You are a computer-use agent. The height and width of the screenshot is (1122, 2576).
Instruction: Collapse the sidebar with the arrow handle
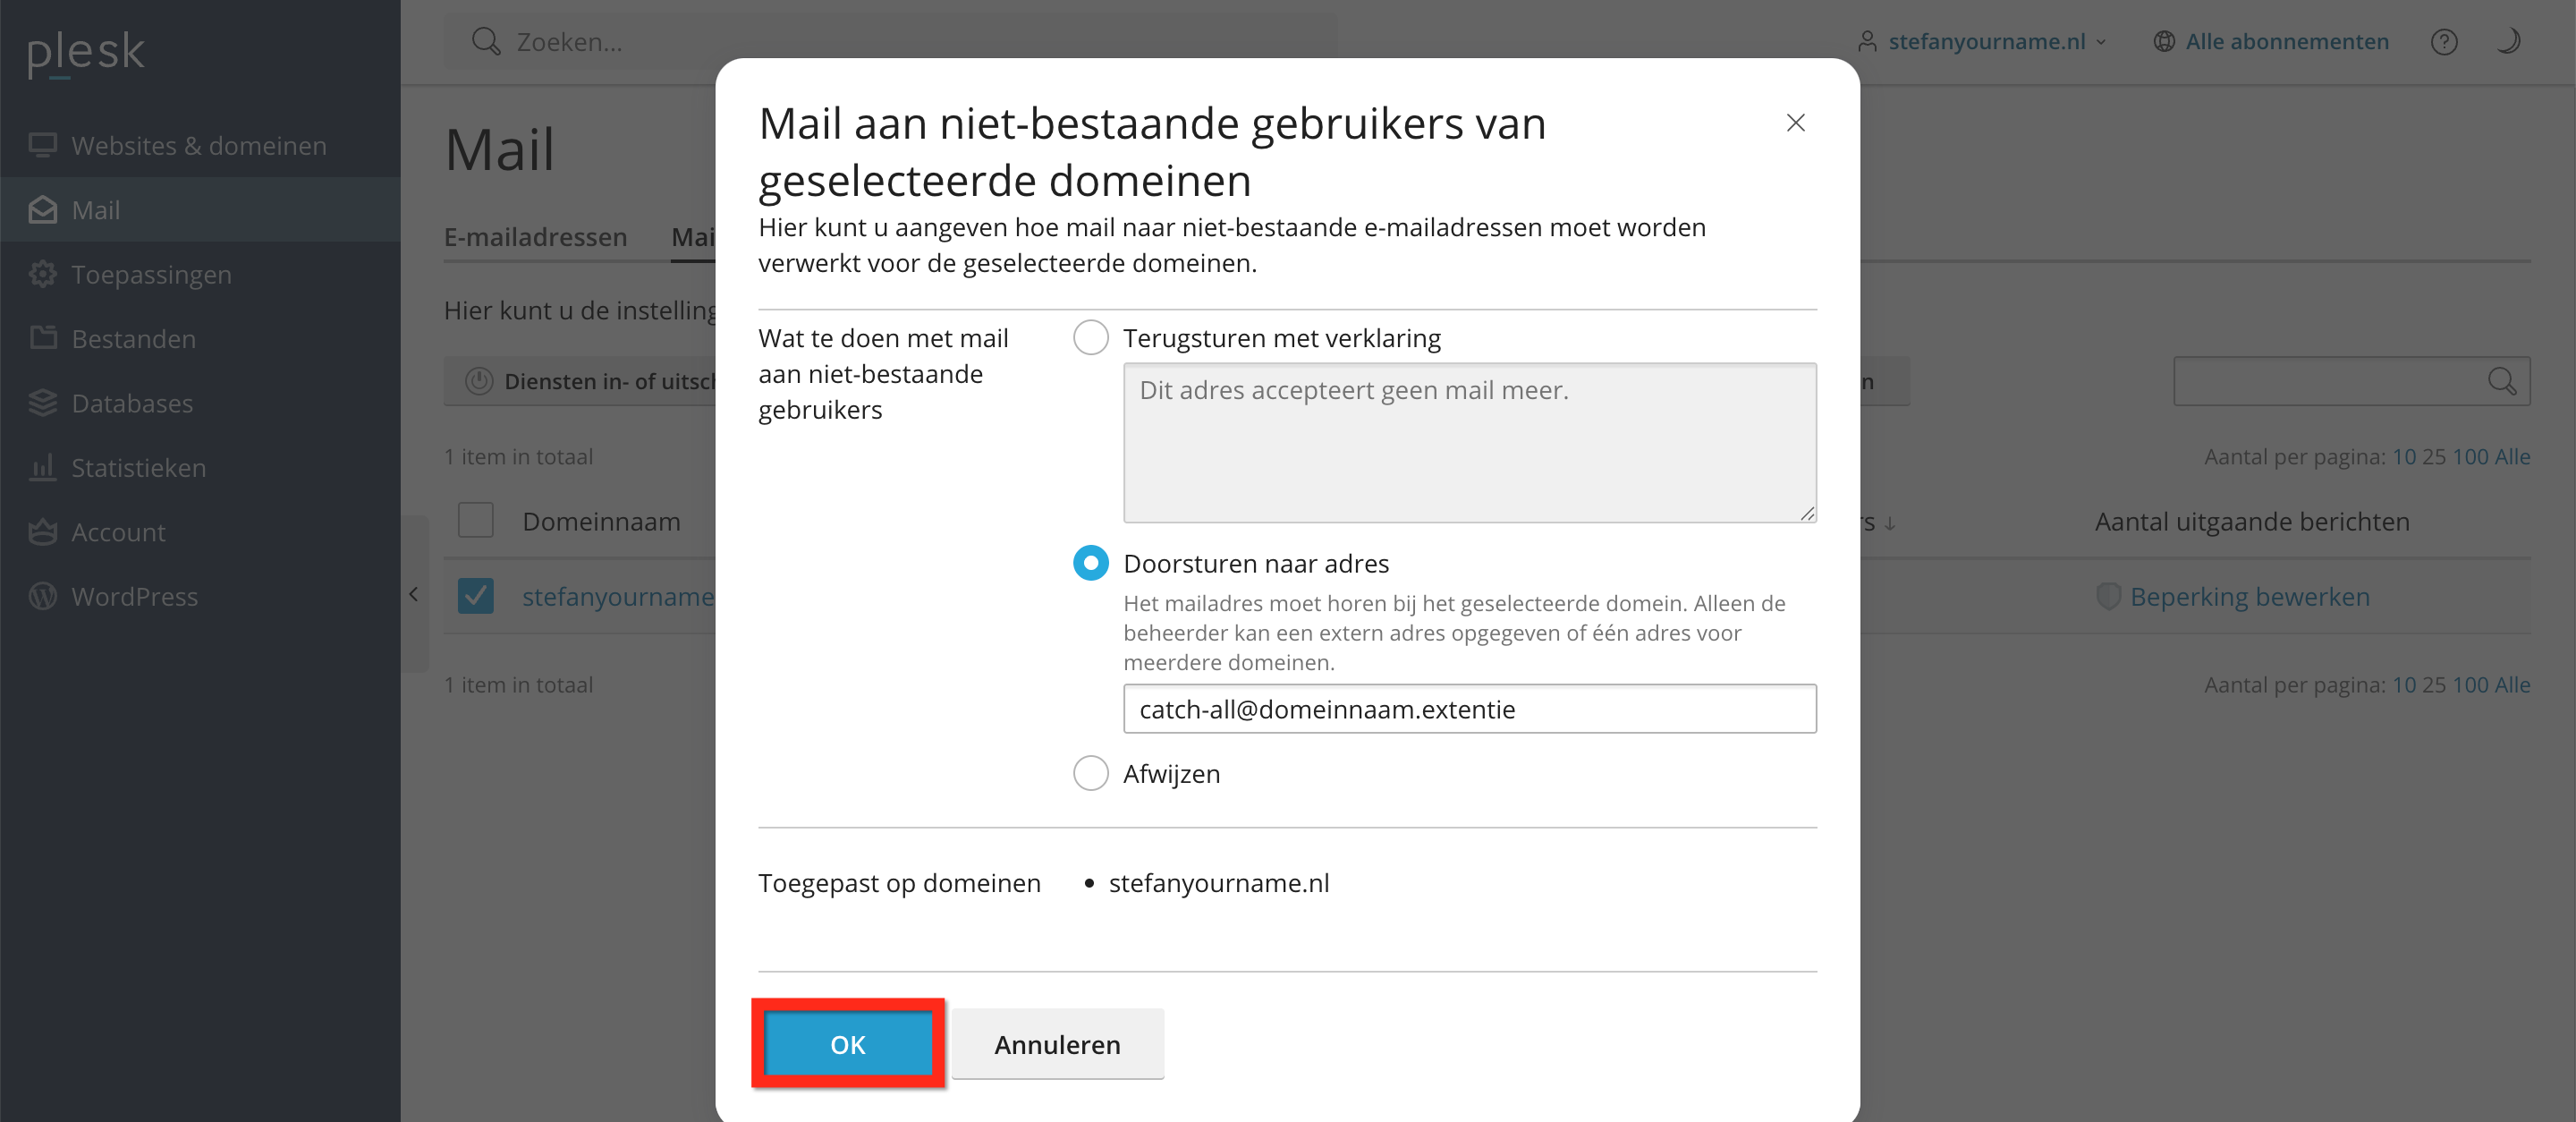click(414, 595)
